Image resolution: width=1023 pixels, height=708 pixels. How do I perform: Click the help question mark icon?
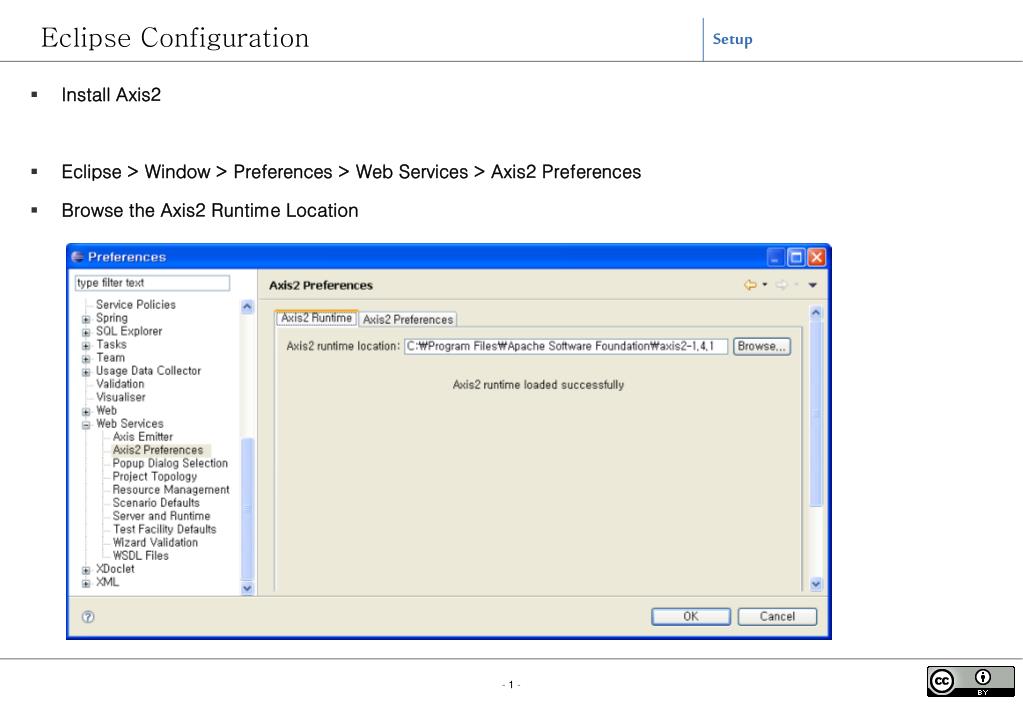[88, 617]
